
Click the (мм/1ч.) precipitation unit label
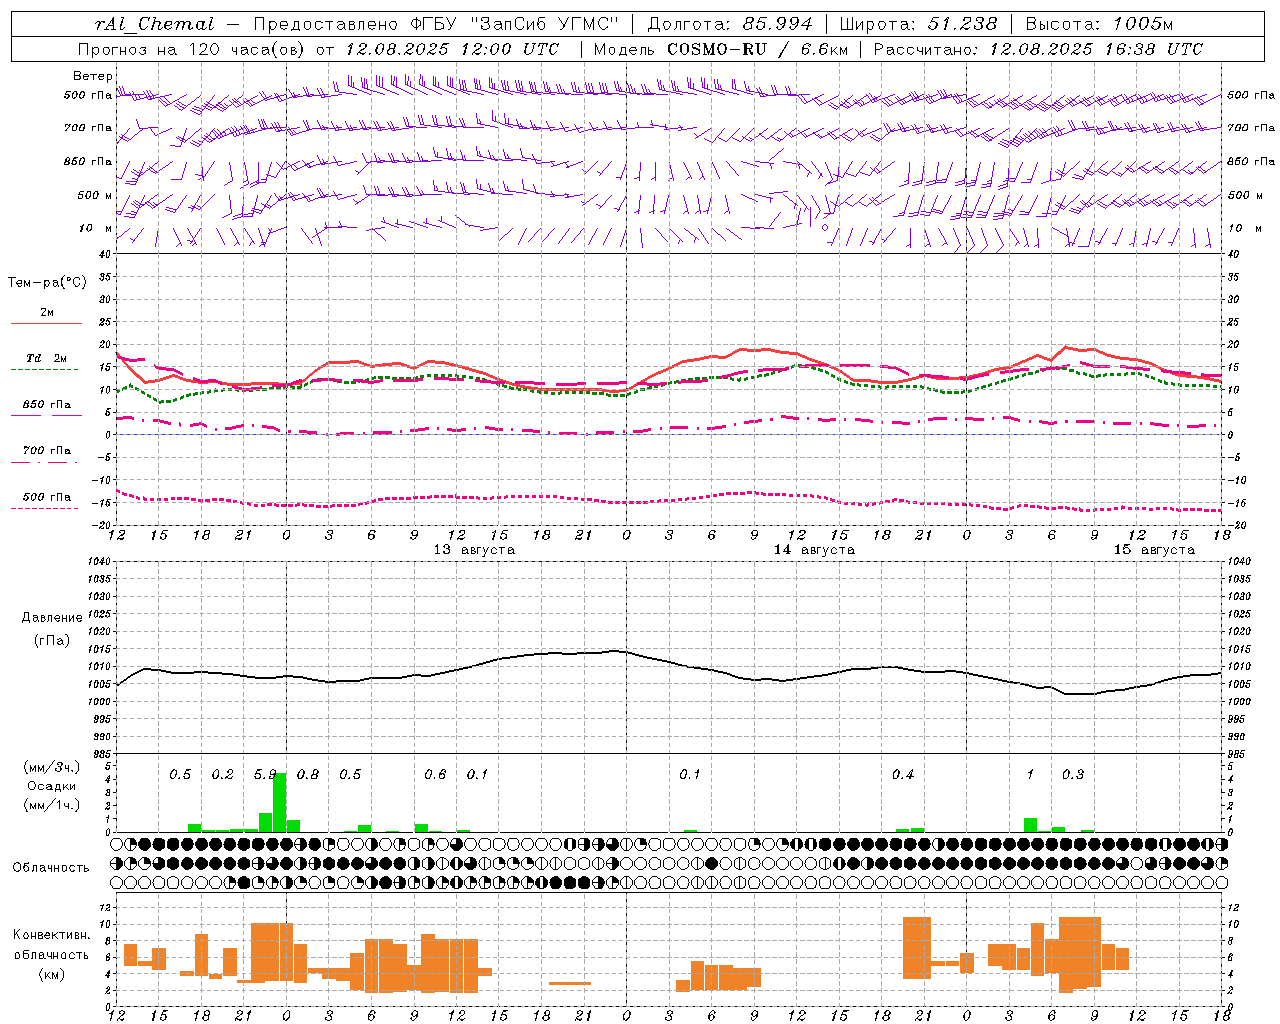click(52, 805)
